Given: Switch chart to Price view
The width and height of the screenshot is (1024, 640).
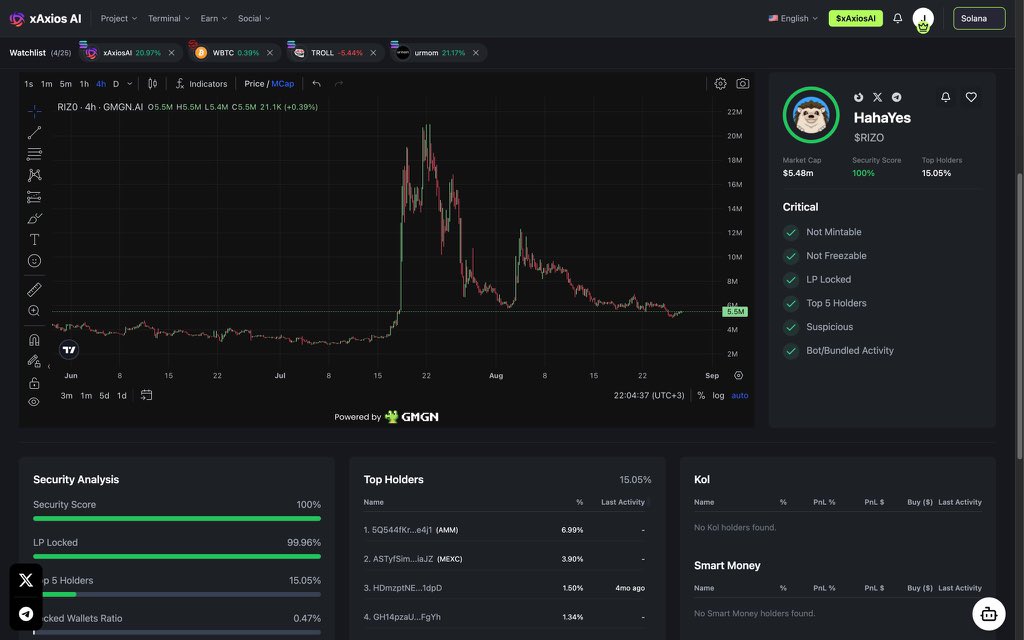Looking at the screenshot, I should (254, 84).
